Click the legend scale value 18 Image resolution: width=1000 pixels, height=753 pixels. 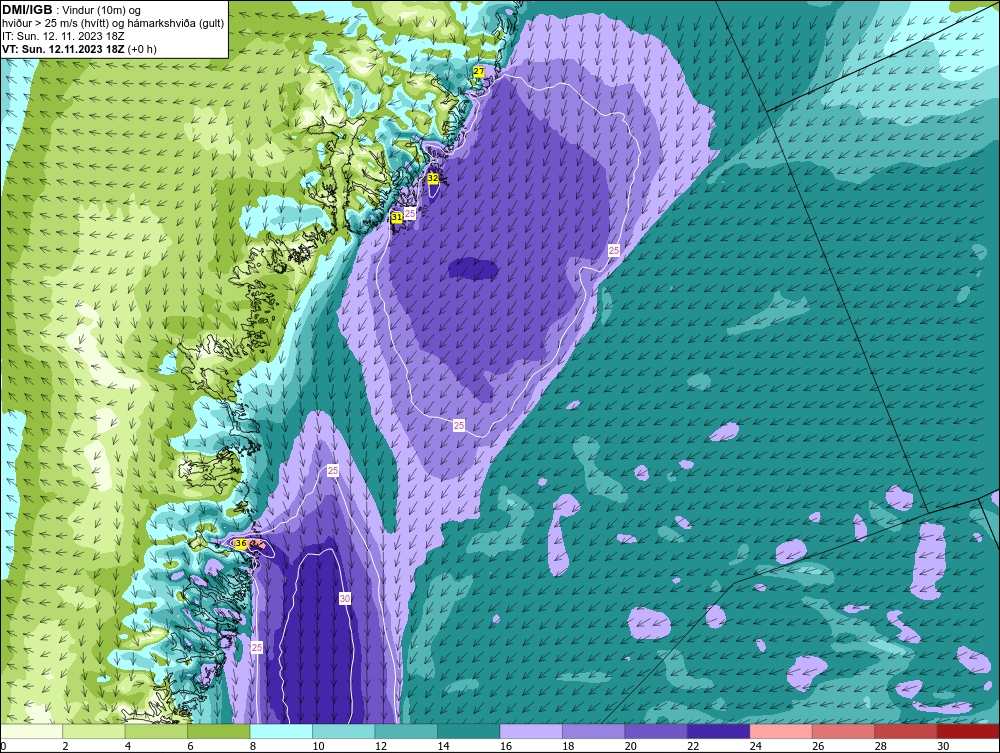point(568,746)
